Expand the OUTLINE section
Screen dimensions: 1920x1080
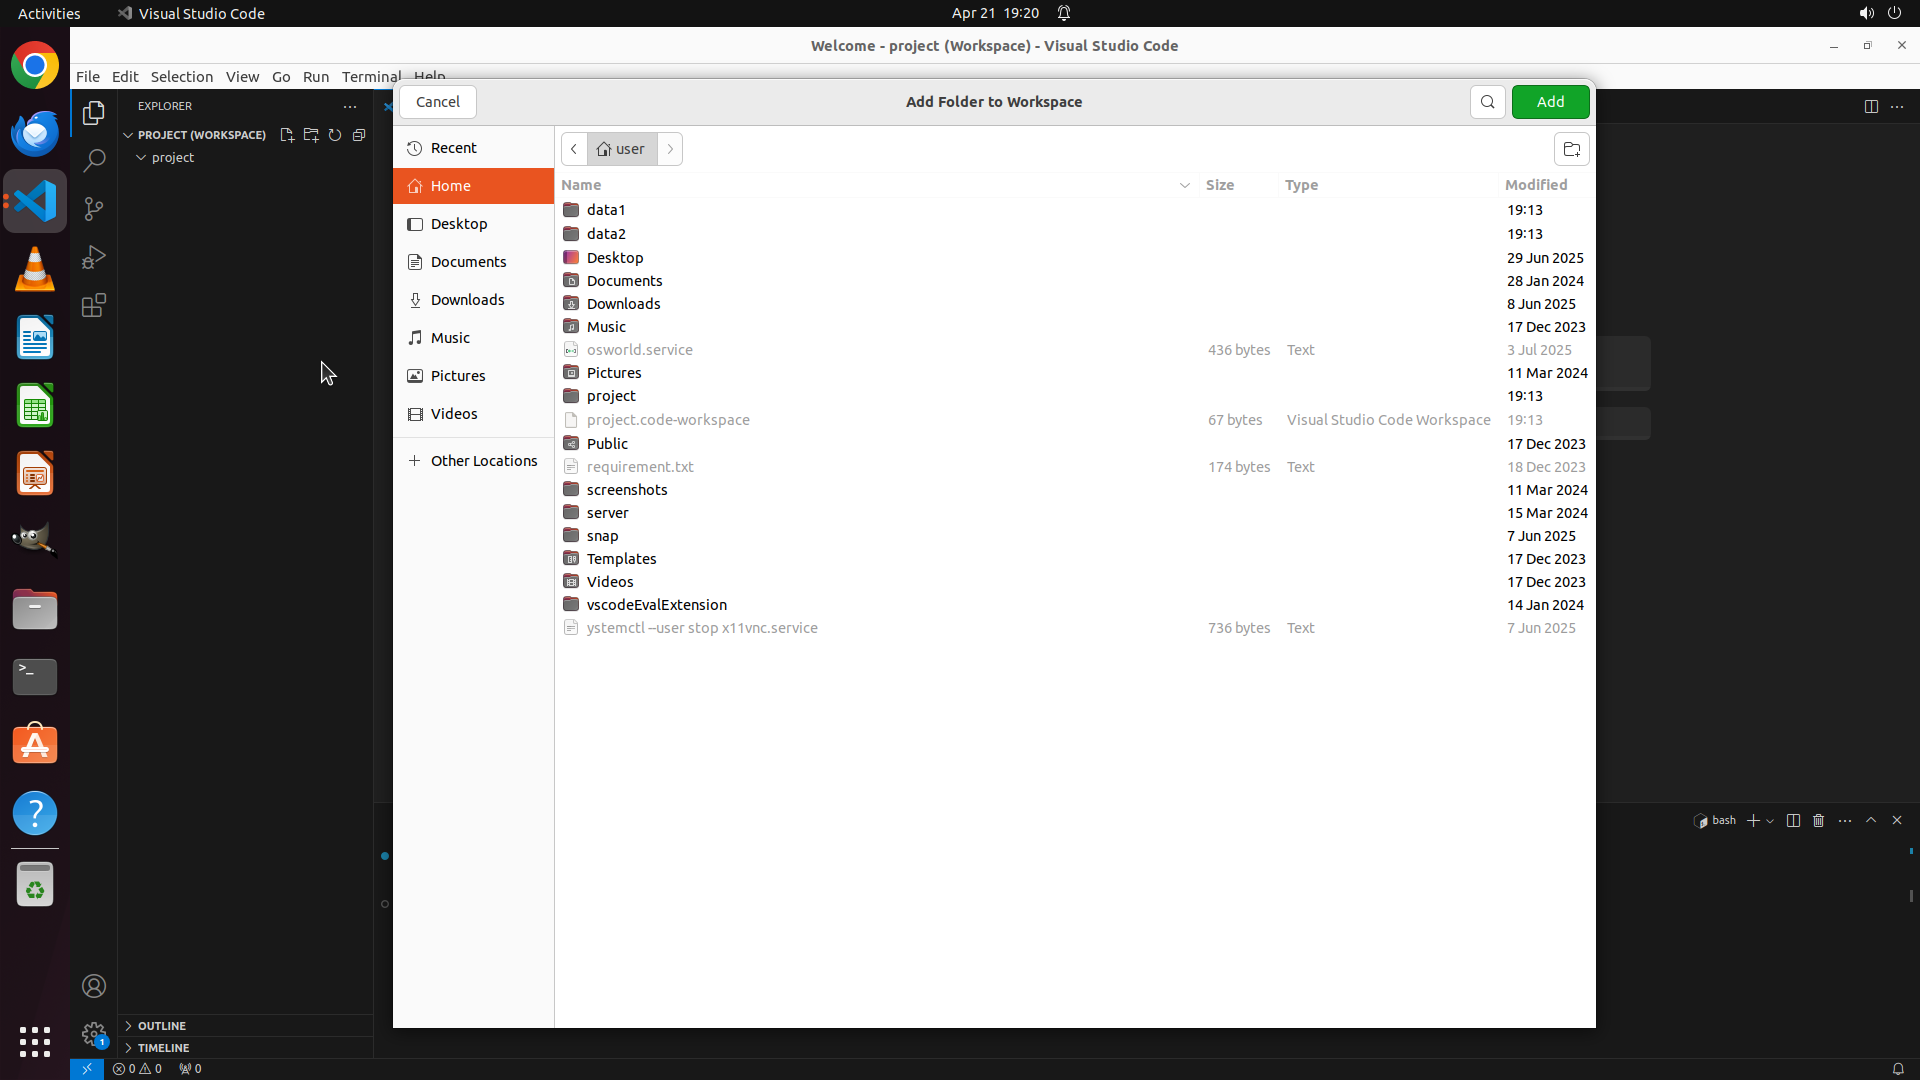click(x=161, y=1026)
